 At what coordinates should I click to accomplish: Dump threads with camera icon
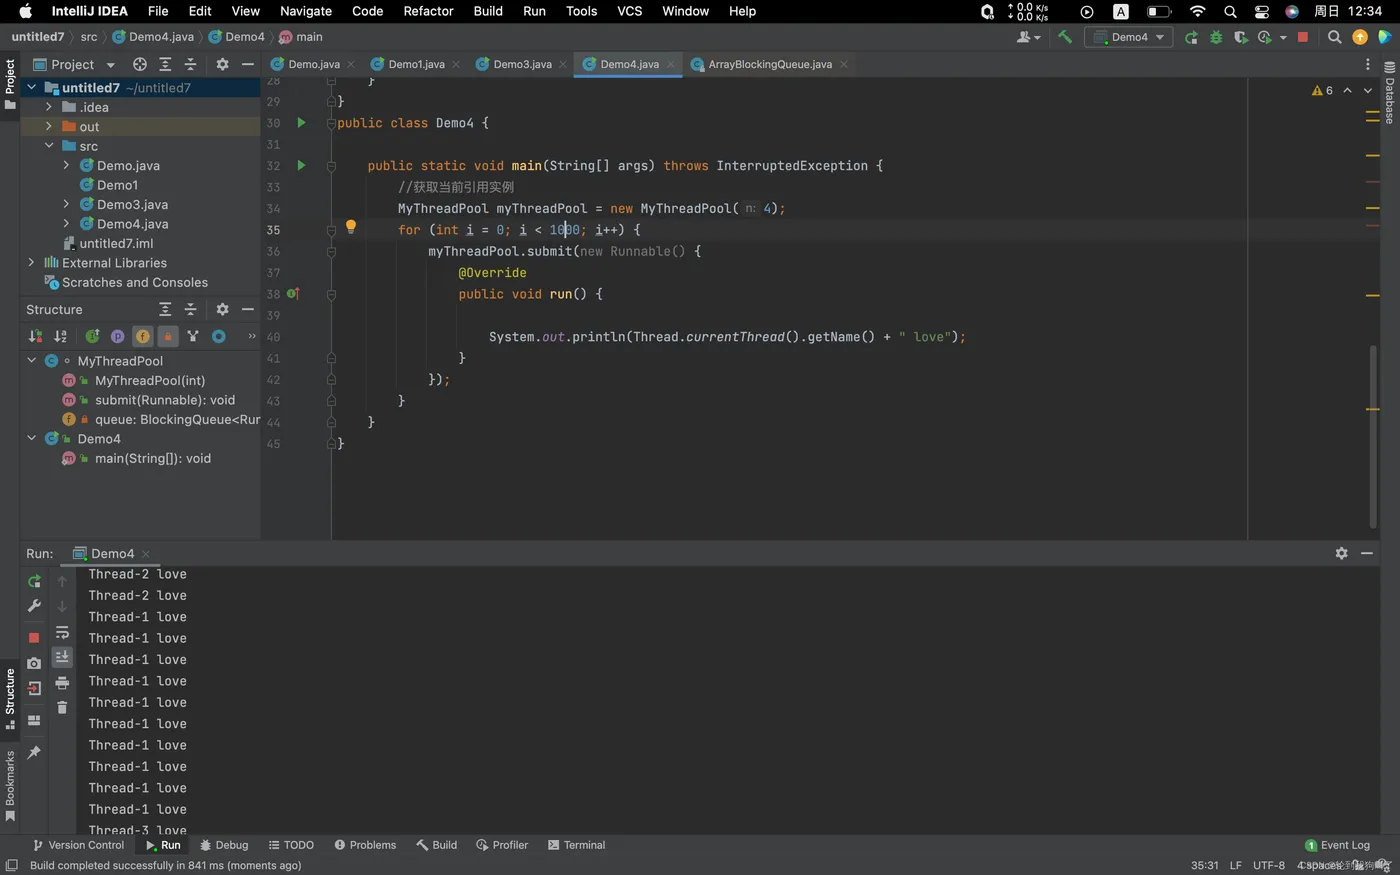coord(34,663)
